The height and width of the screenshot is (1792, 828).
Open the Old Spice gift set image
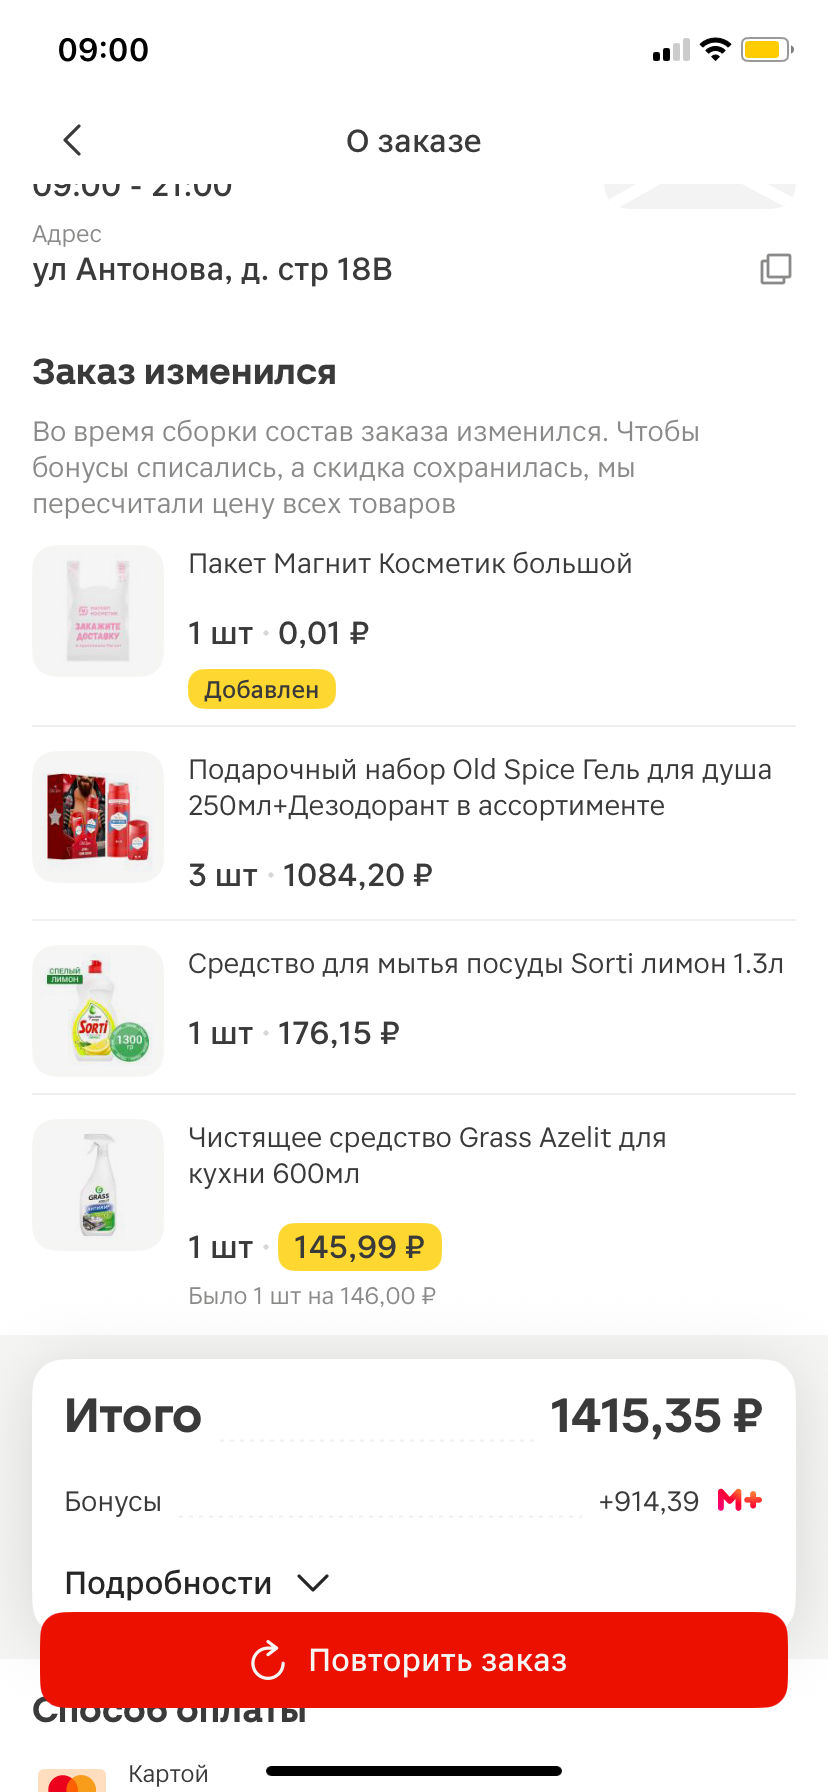point(98,817)
